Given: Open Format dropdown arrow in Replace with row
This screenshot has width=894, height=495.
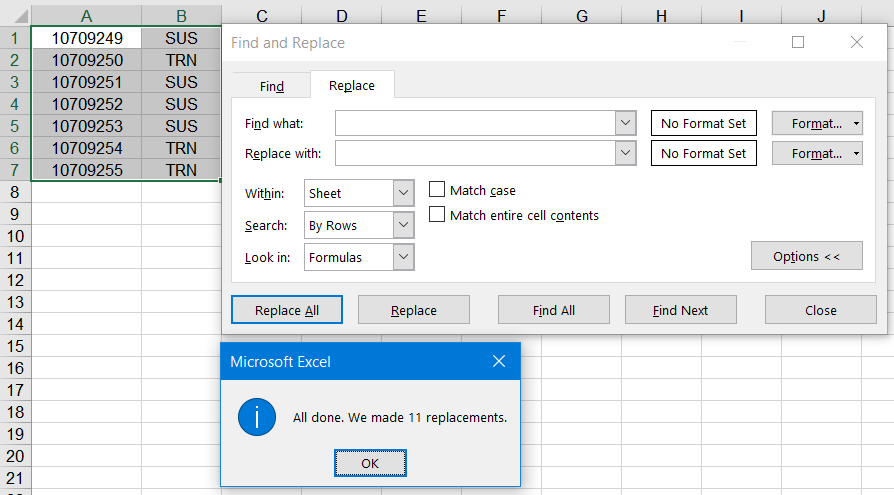Looking at the screenshot, I should tap(856, 153).
